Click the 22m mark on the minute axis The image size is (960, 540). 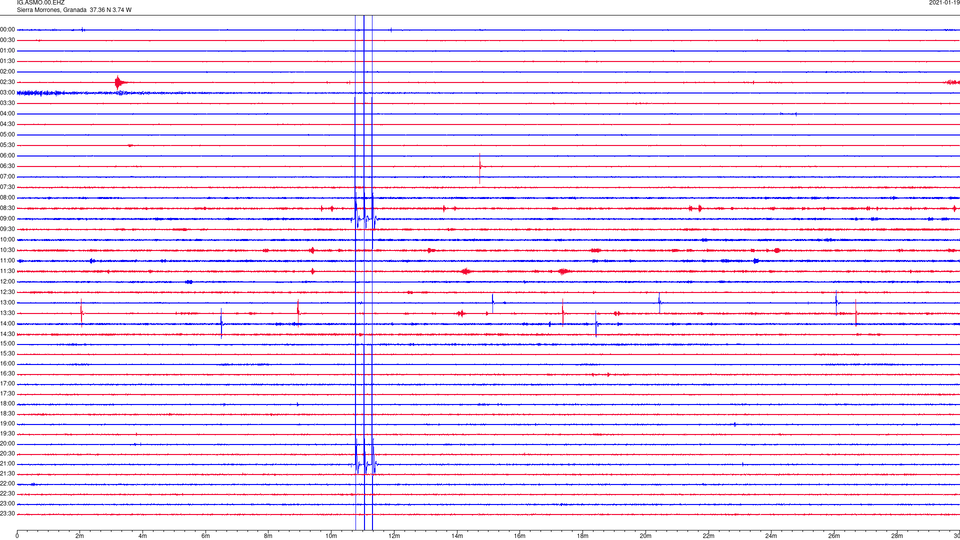708,536
